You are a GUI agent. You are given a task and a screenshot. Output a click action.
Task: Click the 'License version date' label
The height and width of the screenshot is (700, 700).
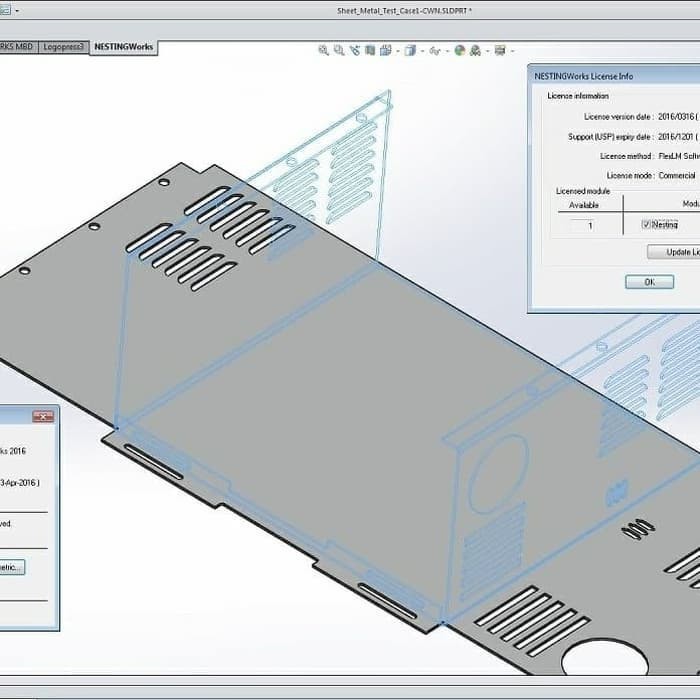(x=619, y=117)
